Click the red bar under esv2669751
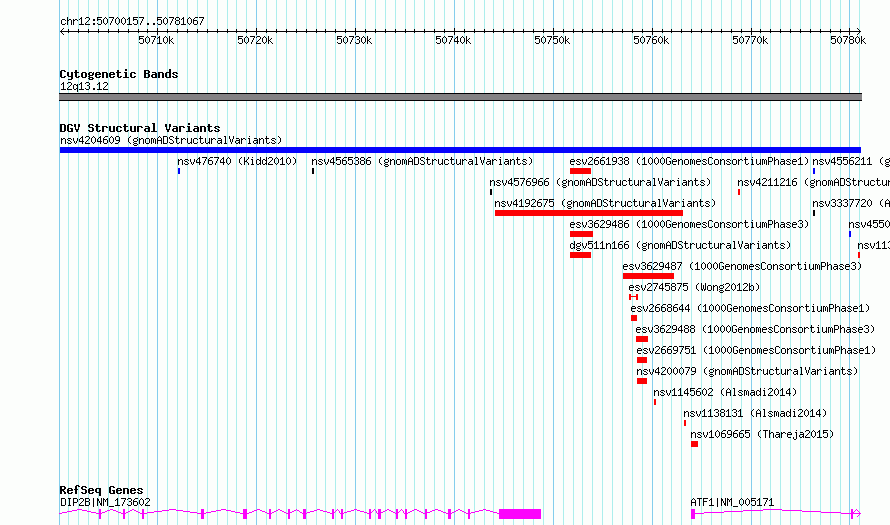The height and width of the screenshot is (525, 890). click(x=642, y=360)
